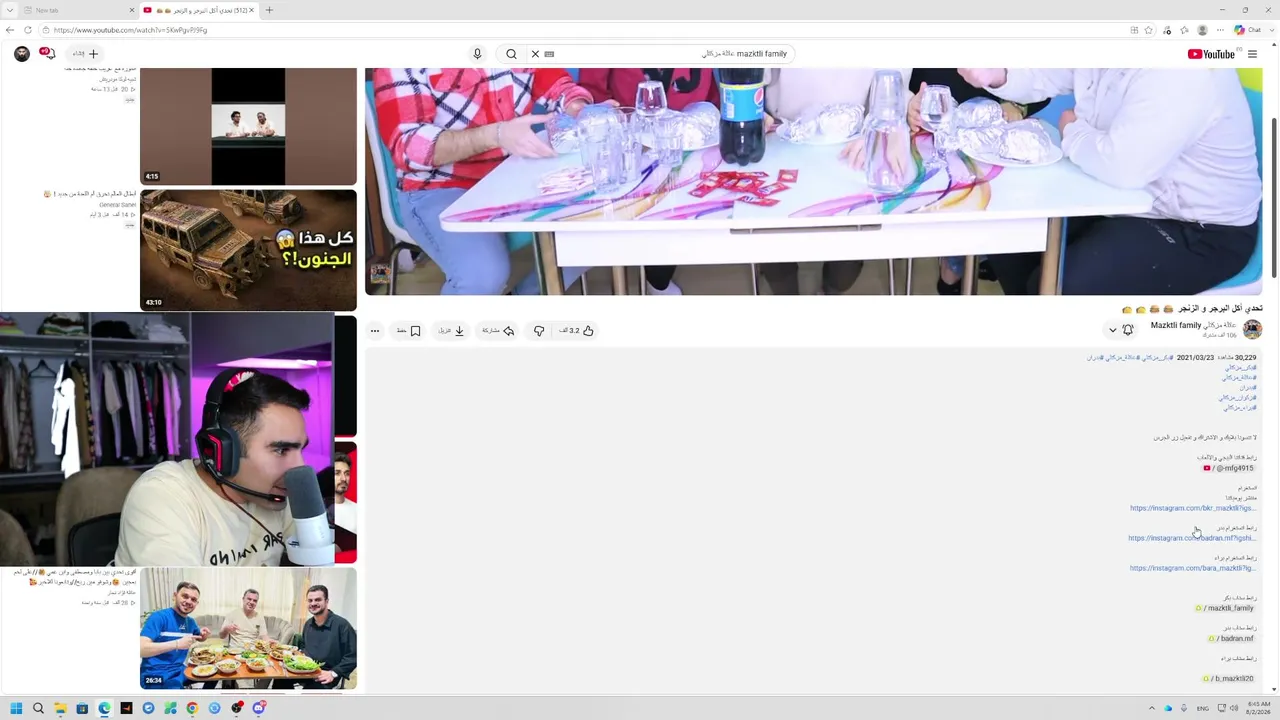The height and width of the screenshot is (720, 1280).
Task: Go back in the browser
Action: (10, 30)
